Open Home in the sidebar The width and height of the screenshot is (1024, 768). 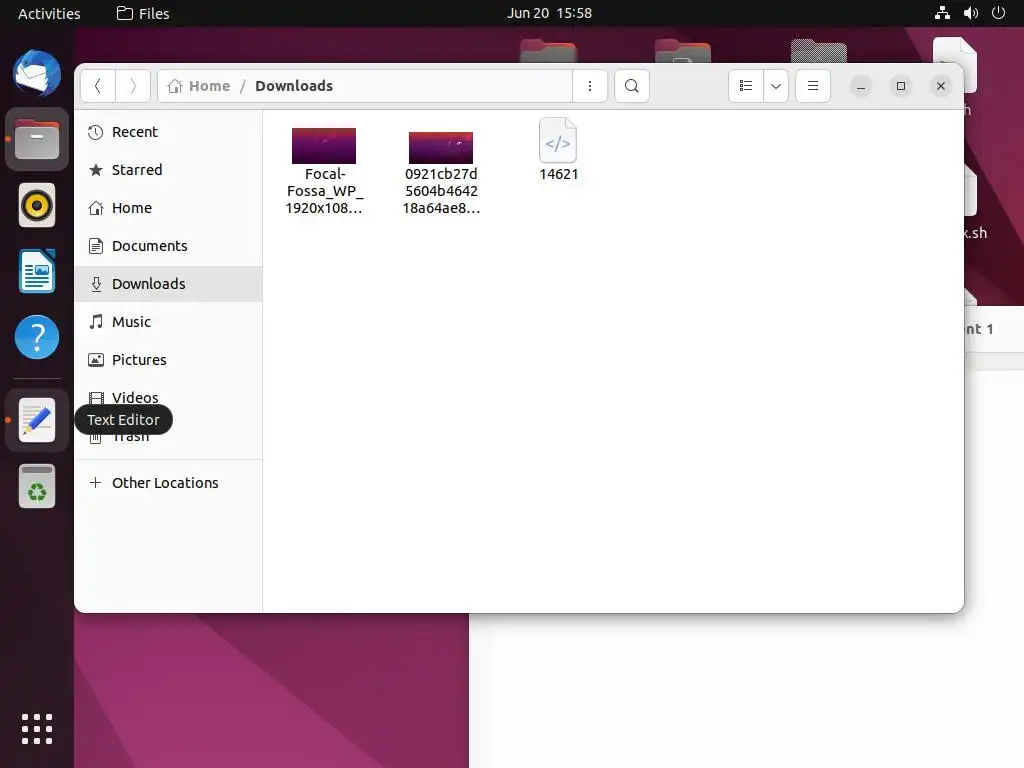point(168,208)
